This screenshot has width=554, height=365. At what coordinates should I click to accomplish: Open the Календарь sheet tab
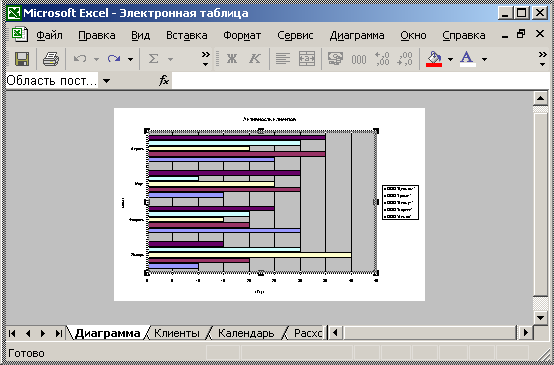coord(246,333)
